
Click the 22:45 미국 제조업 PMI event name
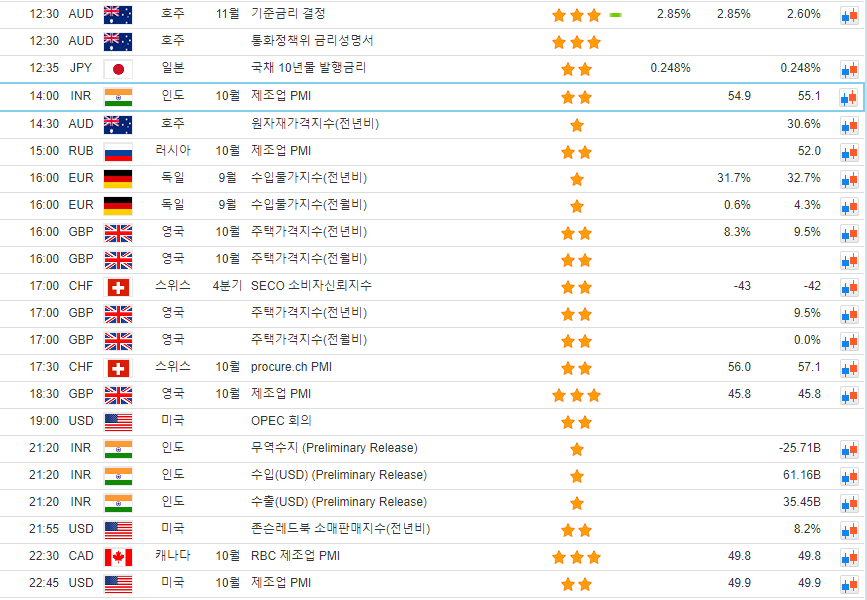click(280, 583)
